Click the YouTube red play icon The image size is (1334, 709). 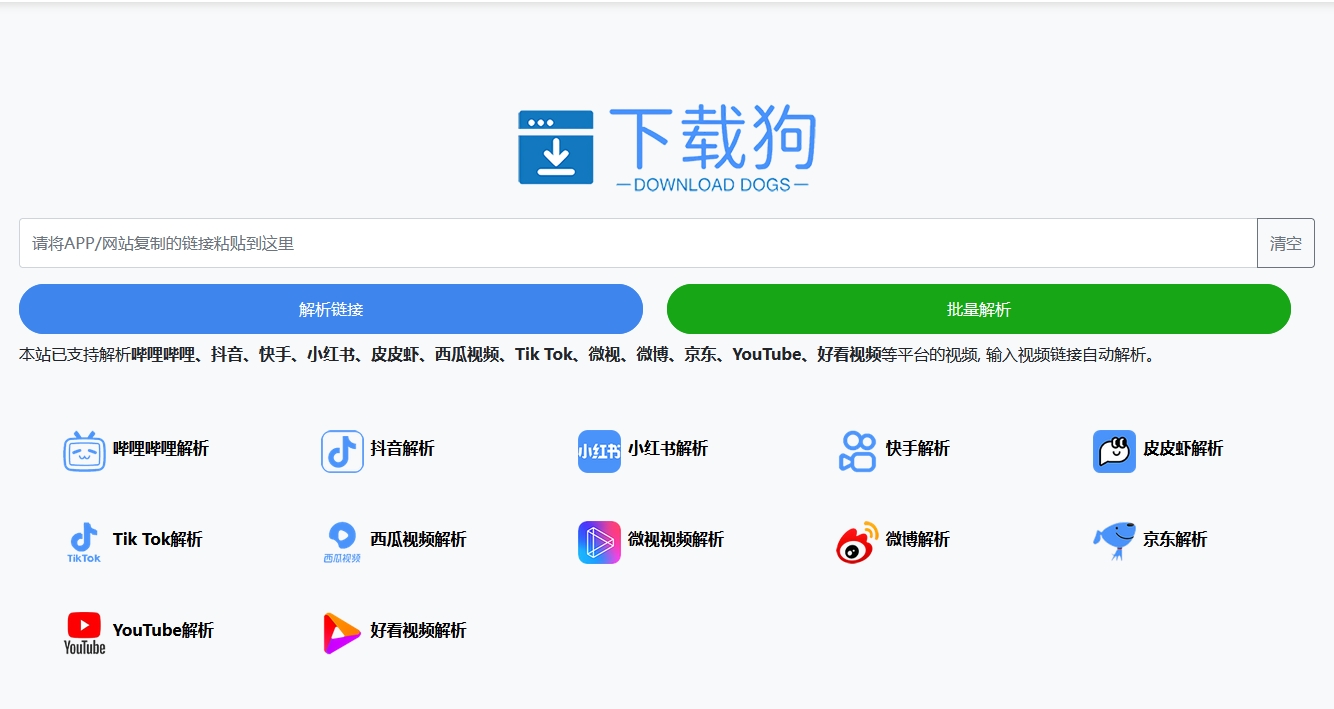[84, 633]
